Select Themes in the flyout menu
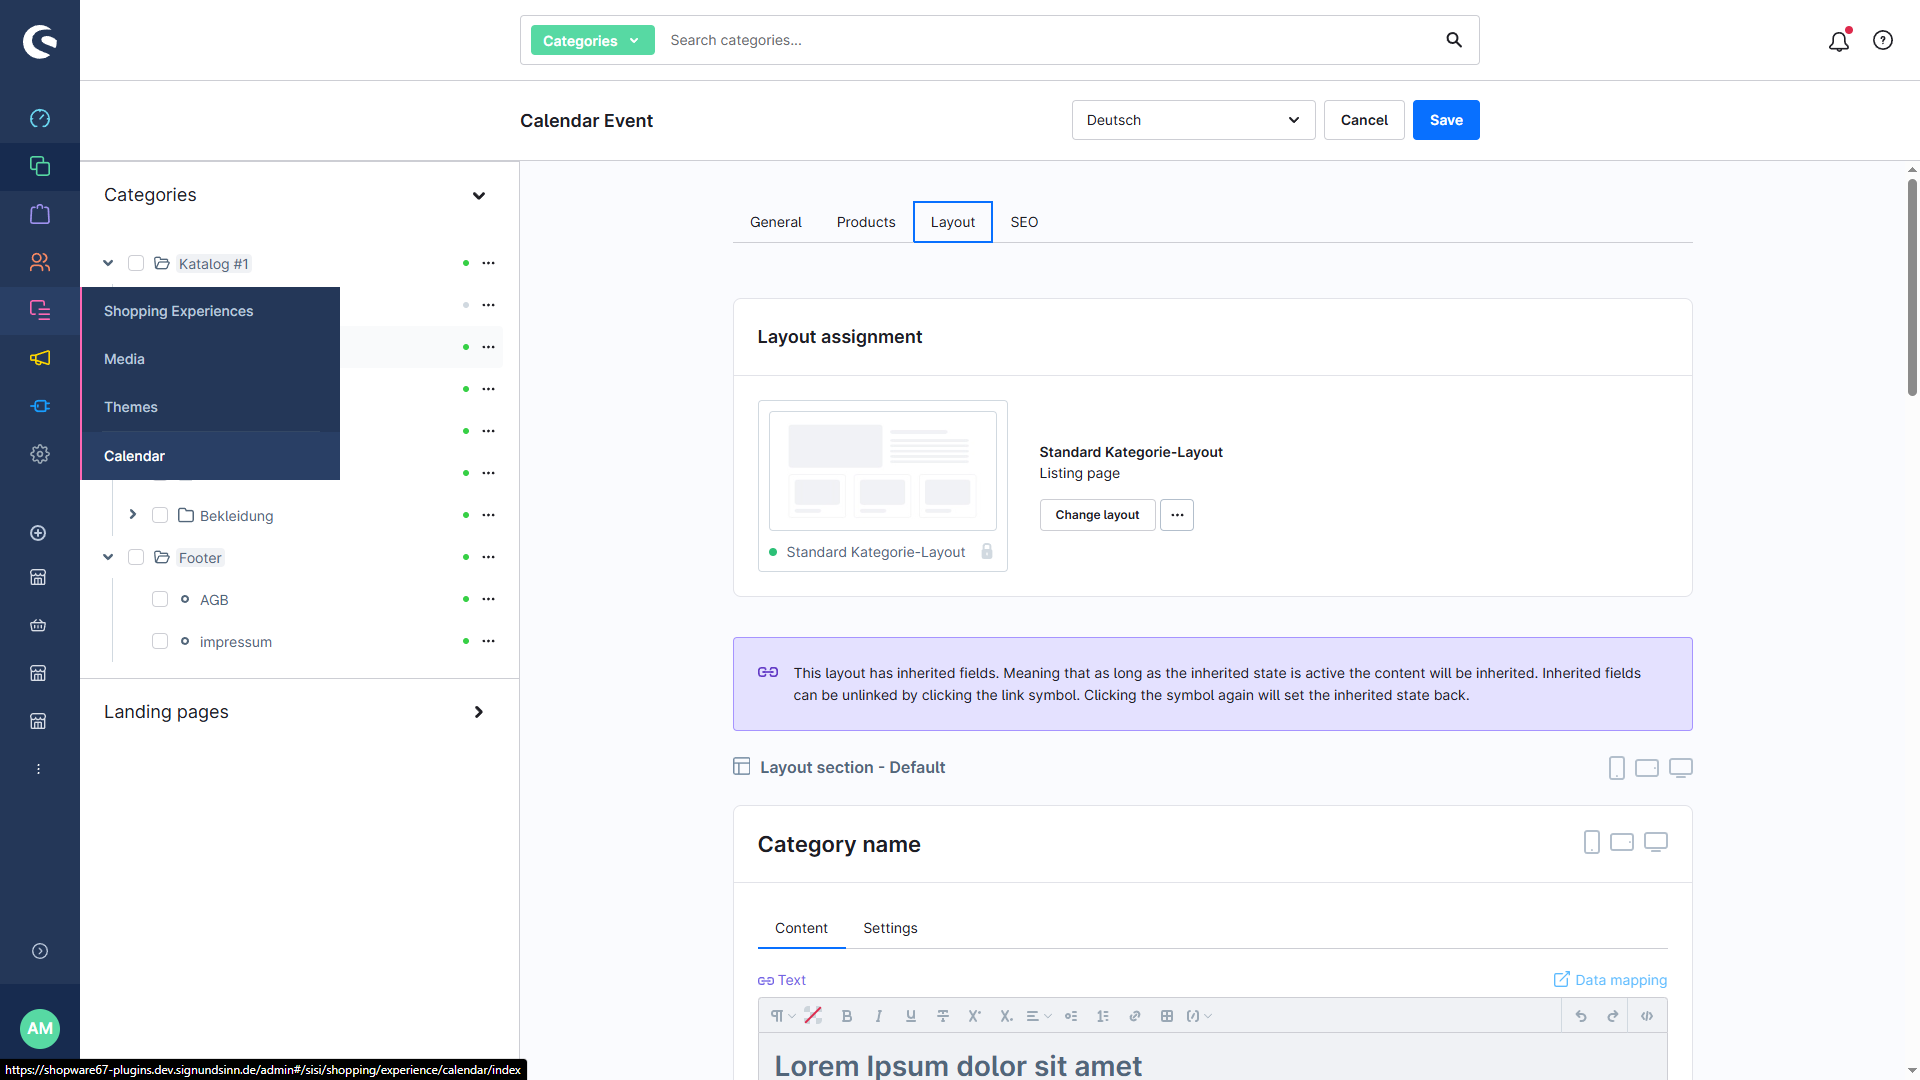 coord(131,407)
